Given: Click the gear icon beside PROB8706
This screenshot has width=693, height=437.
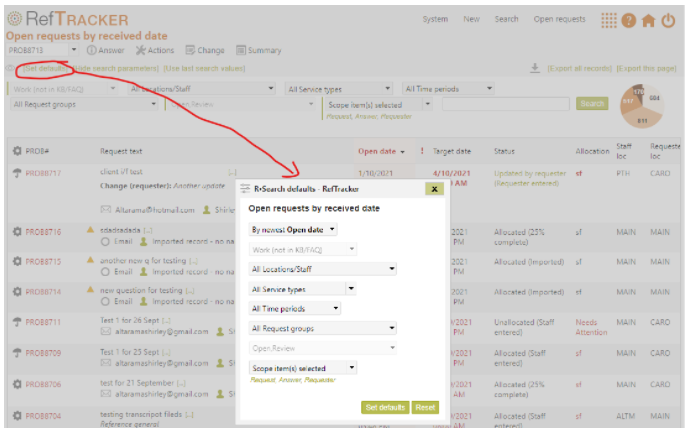Looking at the screenshot, I should (17, 384).
